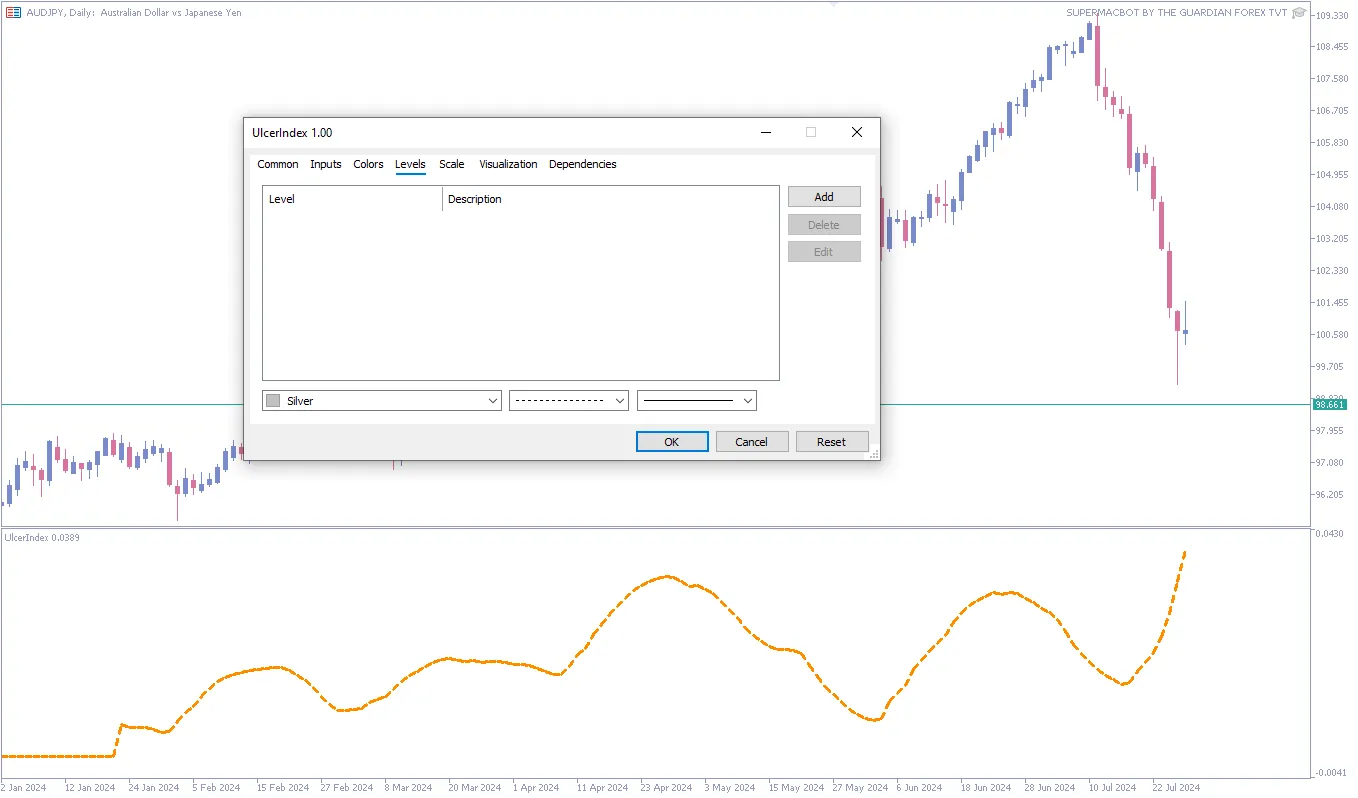
Task: Confirm settings with the OK button
Action: tap(672, 442)
